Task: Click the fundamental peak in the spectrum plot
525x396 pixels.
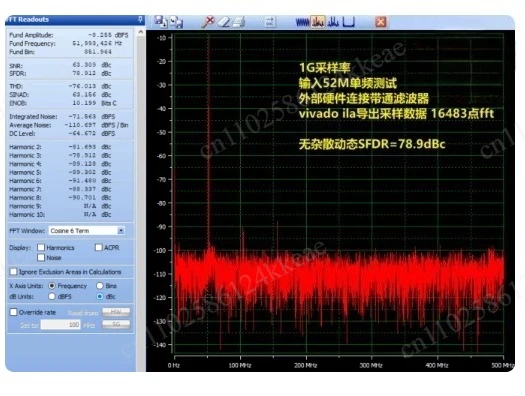Action: tap(208, 141)
